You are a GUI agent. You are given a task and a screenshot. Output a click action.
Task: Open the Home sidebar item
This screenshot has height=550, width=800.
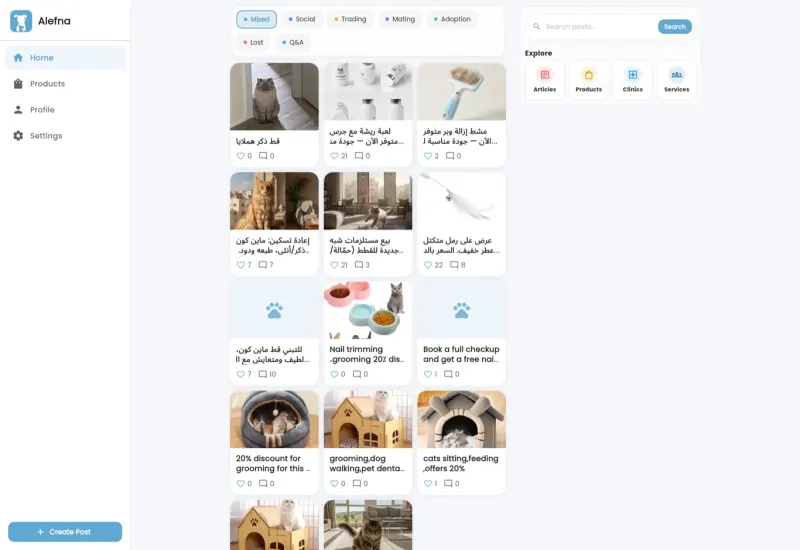coord(65,58)
